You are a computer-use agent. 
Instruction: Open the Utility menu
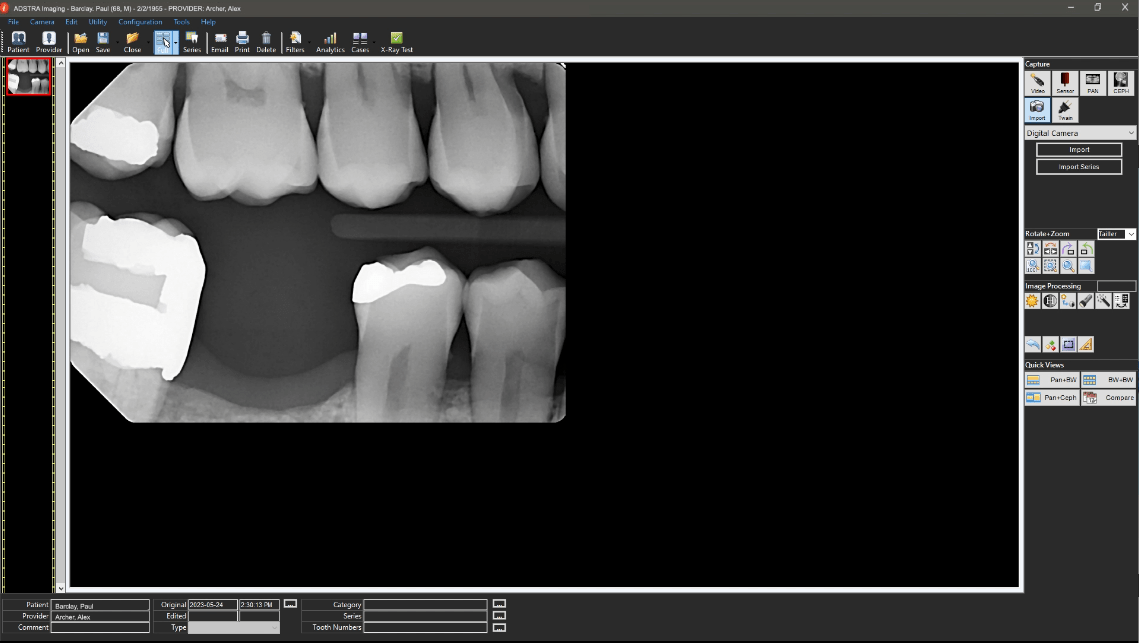[97, 22]
